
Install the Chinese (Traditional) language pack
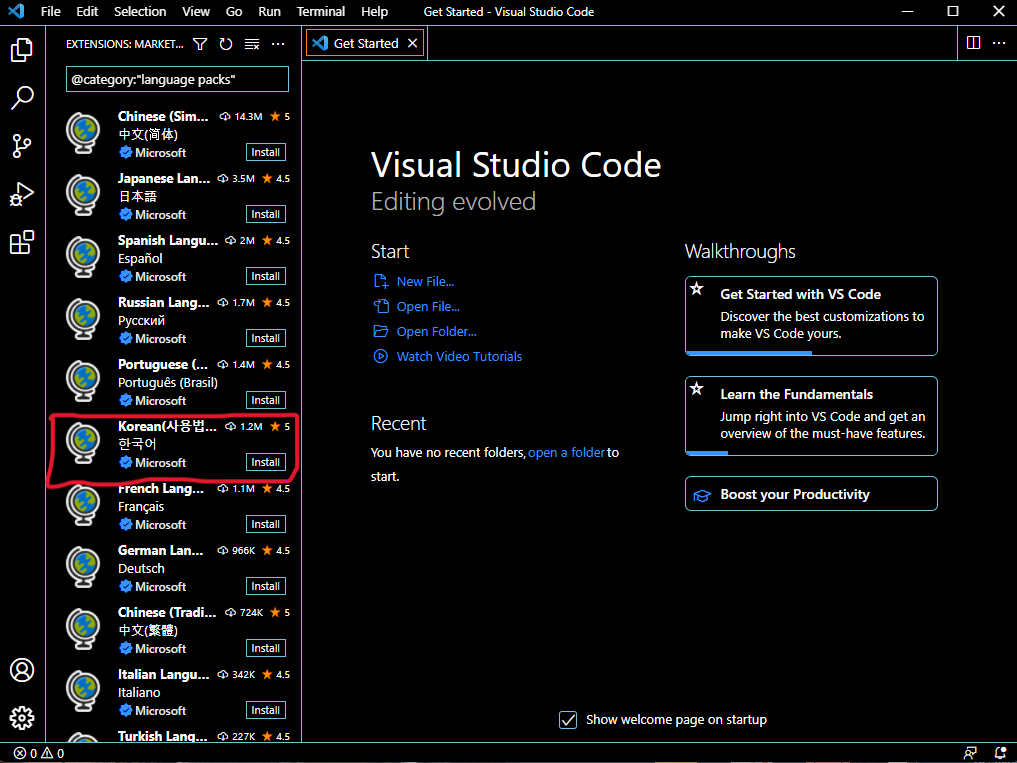coord(266,648)
